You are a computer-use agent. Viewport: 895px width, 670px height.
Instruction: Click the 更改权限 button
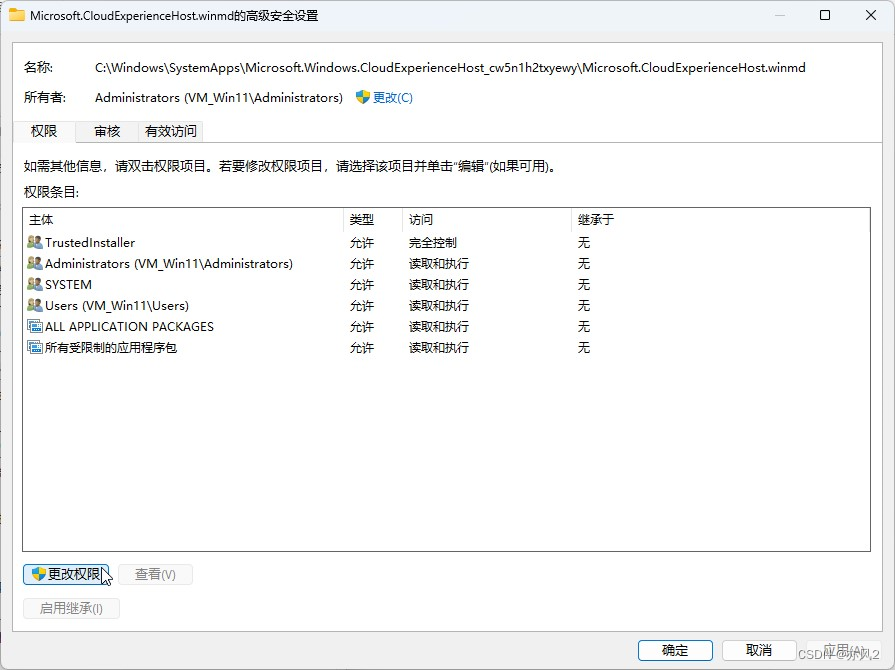pos(66,574)
